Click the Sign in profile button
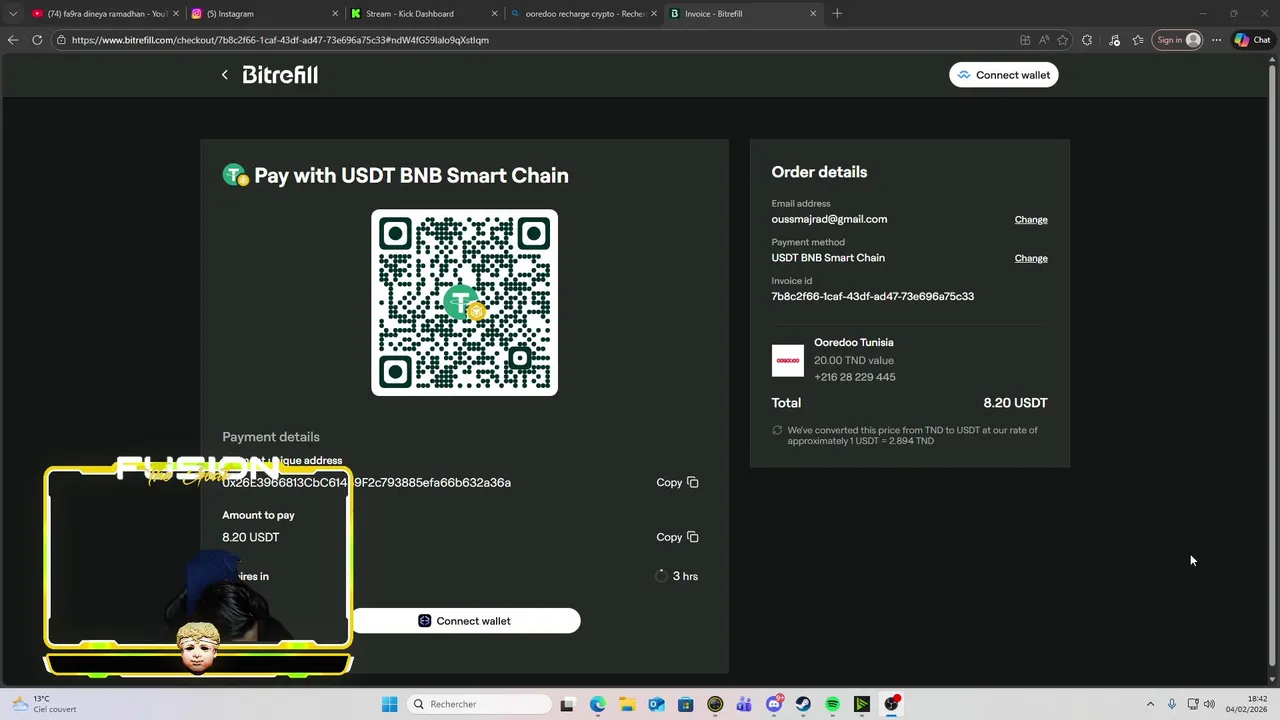 tap(1178, 40)
